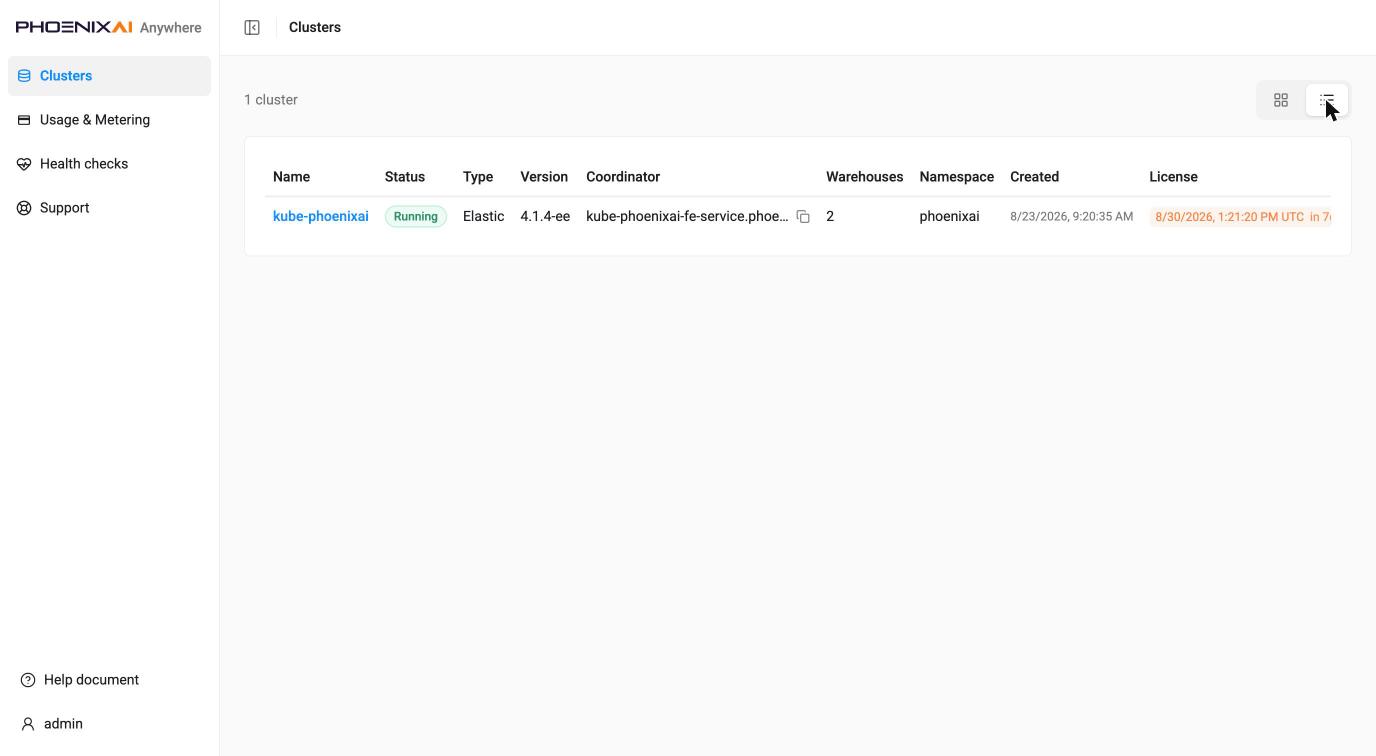The image size is (1376, 756).
Task: Open the Support page
Action: click(x=109, y=208)
